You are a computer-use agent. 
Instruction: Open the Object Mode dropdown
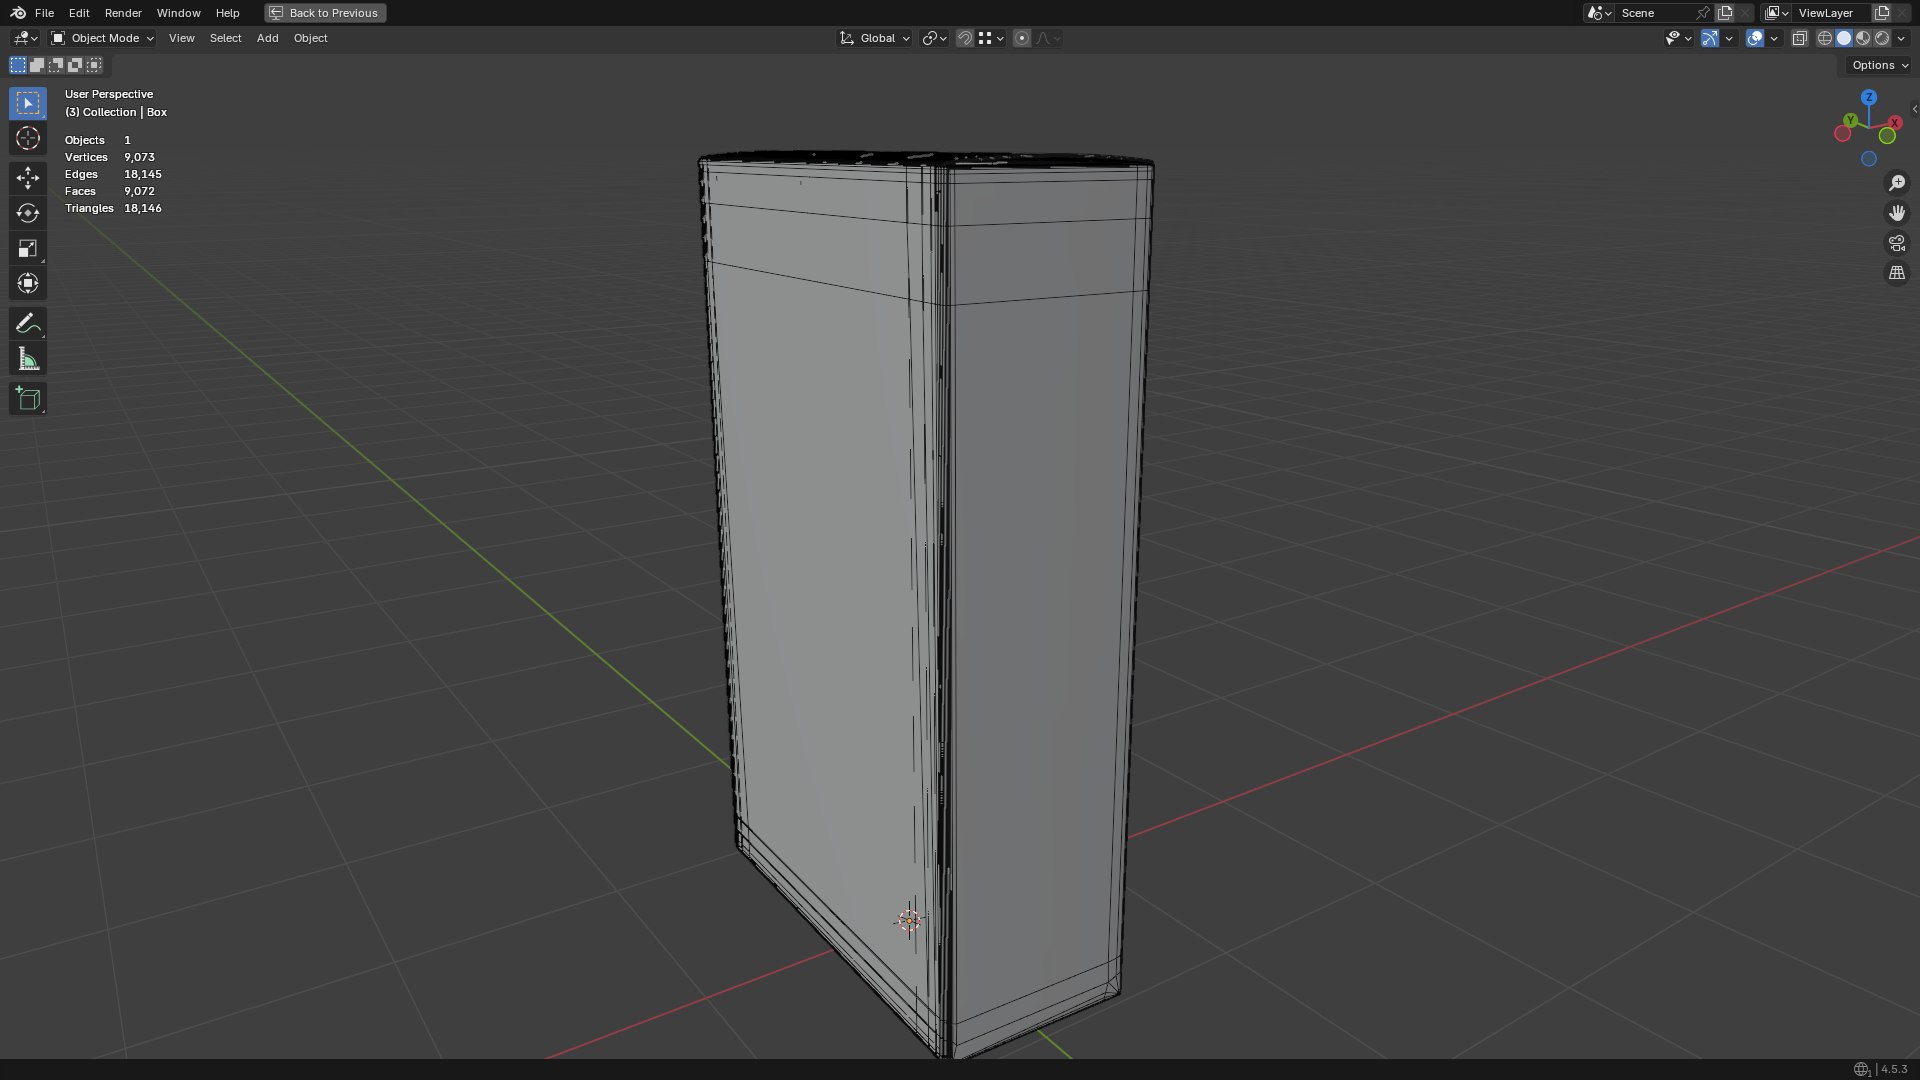pos(102,38)
